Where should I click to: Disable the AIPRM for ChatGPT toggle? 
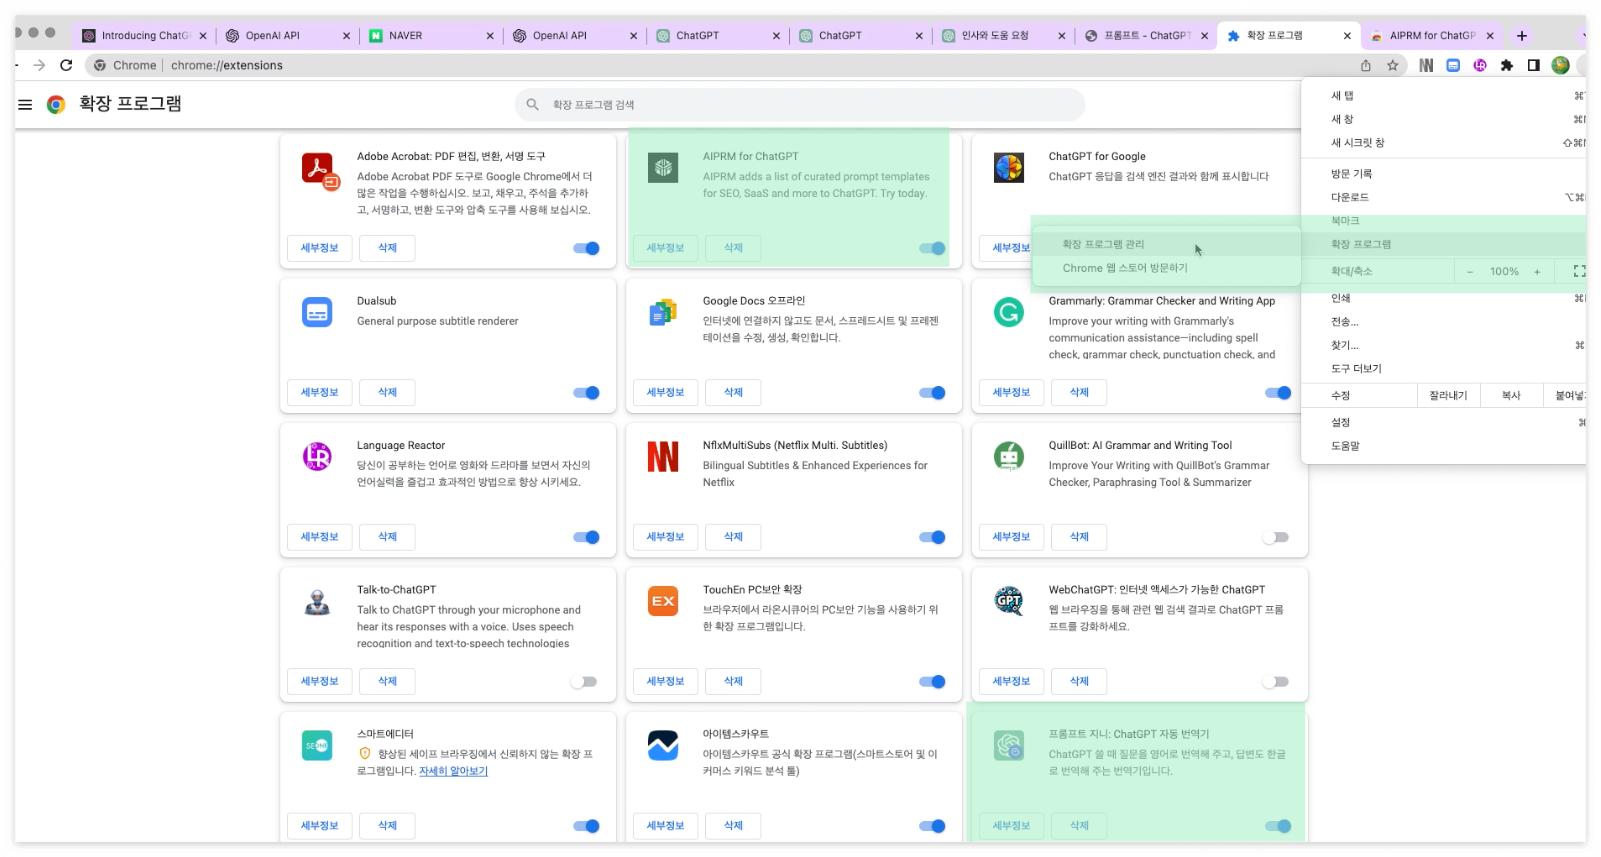point(932,248)
